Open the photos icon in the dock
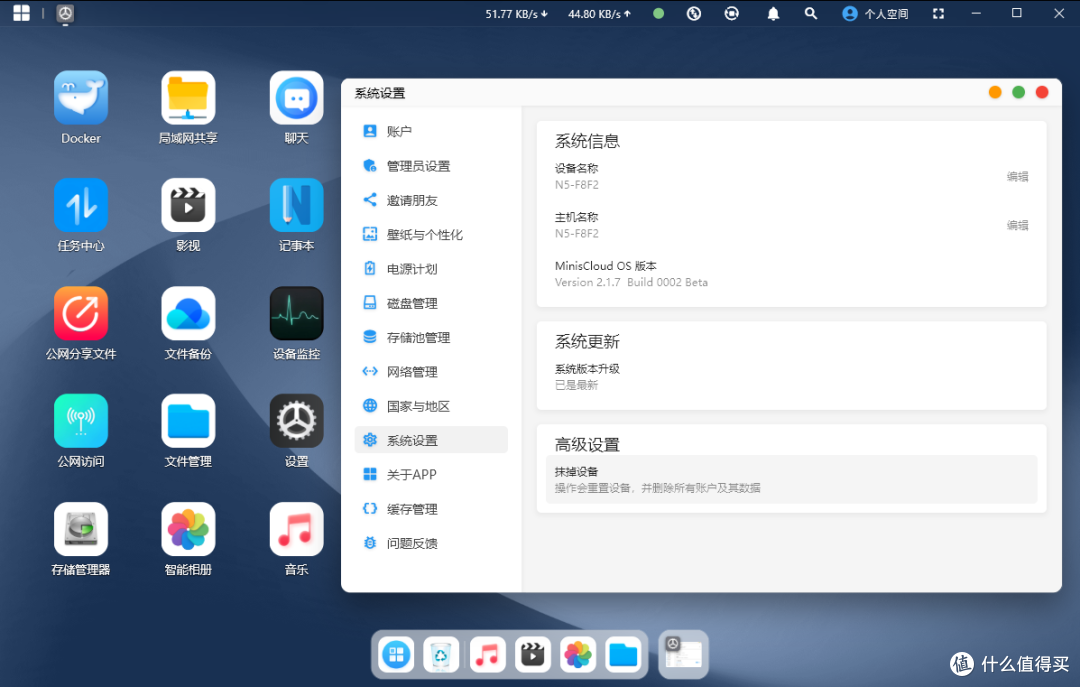The image size is (1080, 687). click(x=578, y=655)
